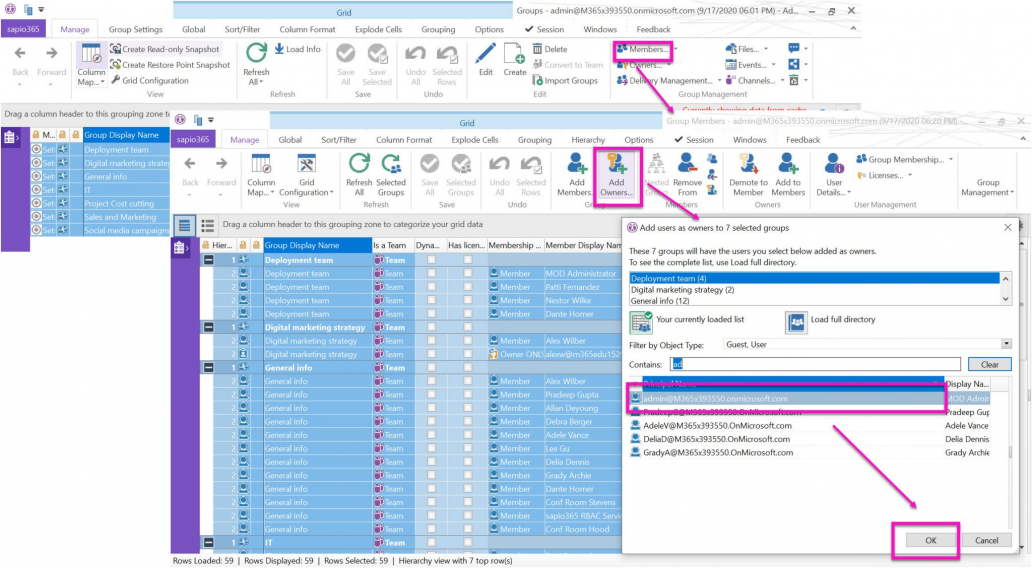Select GradyA@M365x393550.OnMicrosoft.com user row

click(810, 452)
